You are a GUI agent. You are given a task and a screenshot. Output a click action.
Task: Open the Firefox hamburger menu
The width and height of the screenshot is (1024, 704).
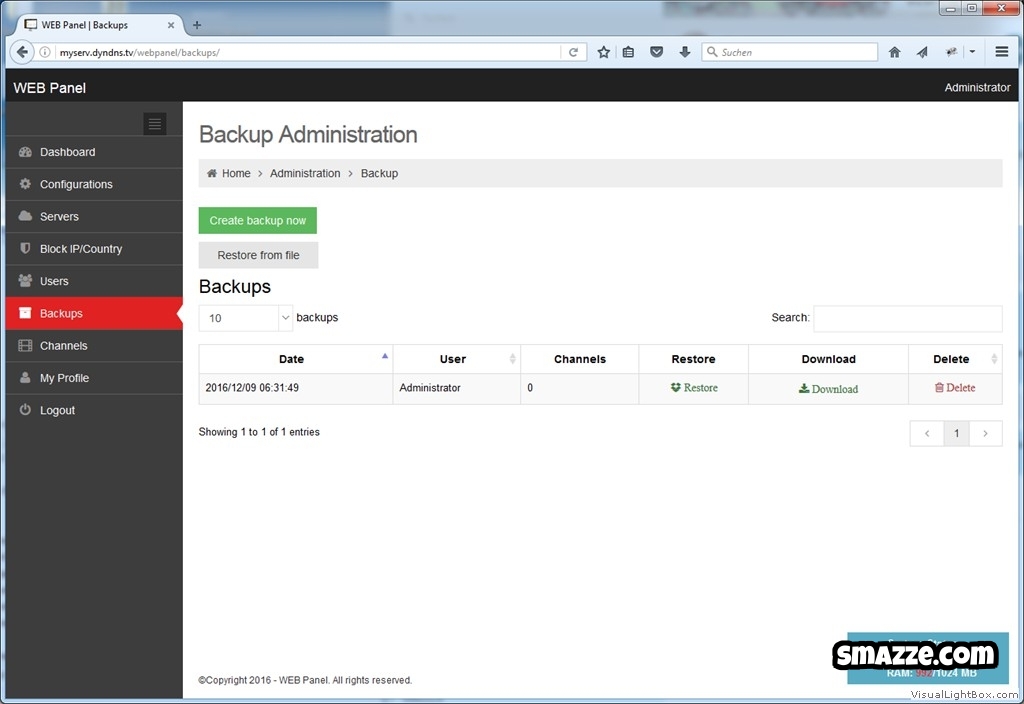pos(1002,52)
